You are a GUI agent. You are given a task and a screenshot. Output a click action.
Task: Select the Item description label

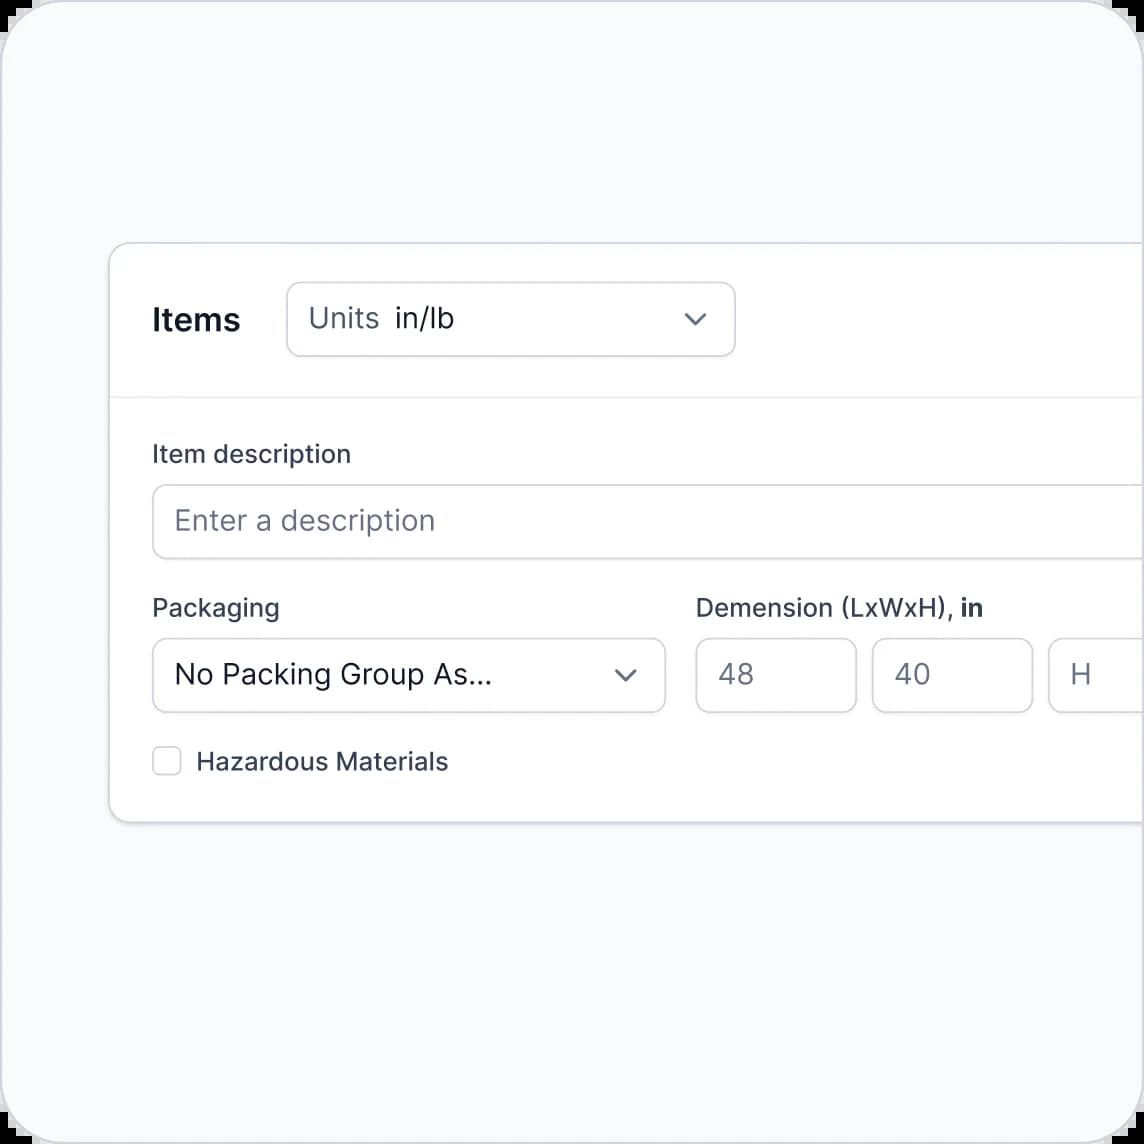pyautogui.click(x=251, y=454)
